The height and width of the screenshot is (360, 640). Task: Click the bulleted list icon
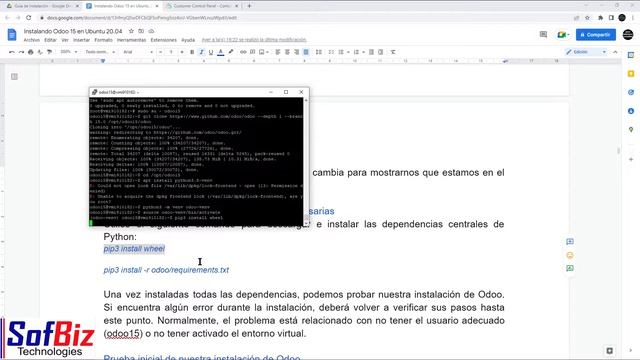click(341, 52)
